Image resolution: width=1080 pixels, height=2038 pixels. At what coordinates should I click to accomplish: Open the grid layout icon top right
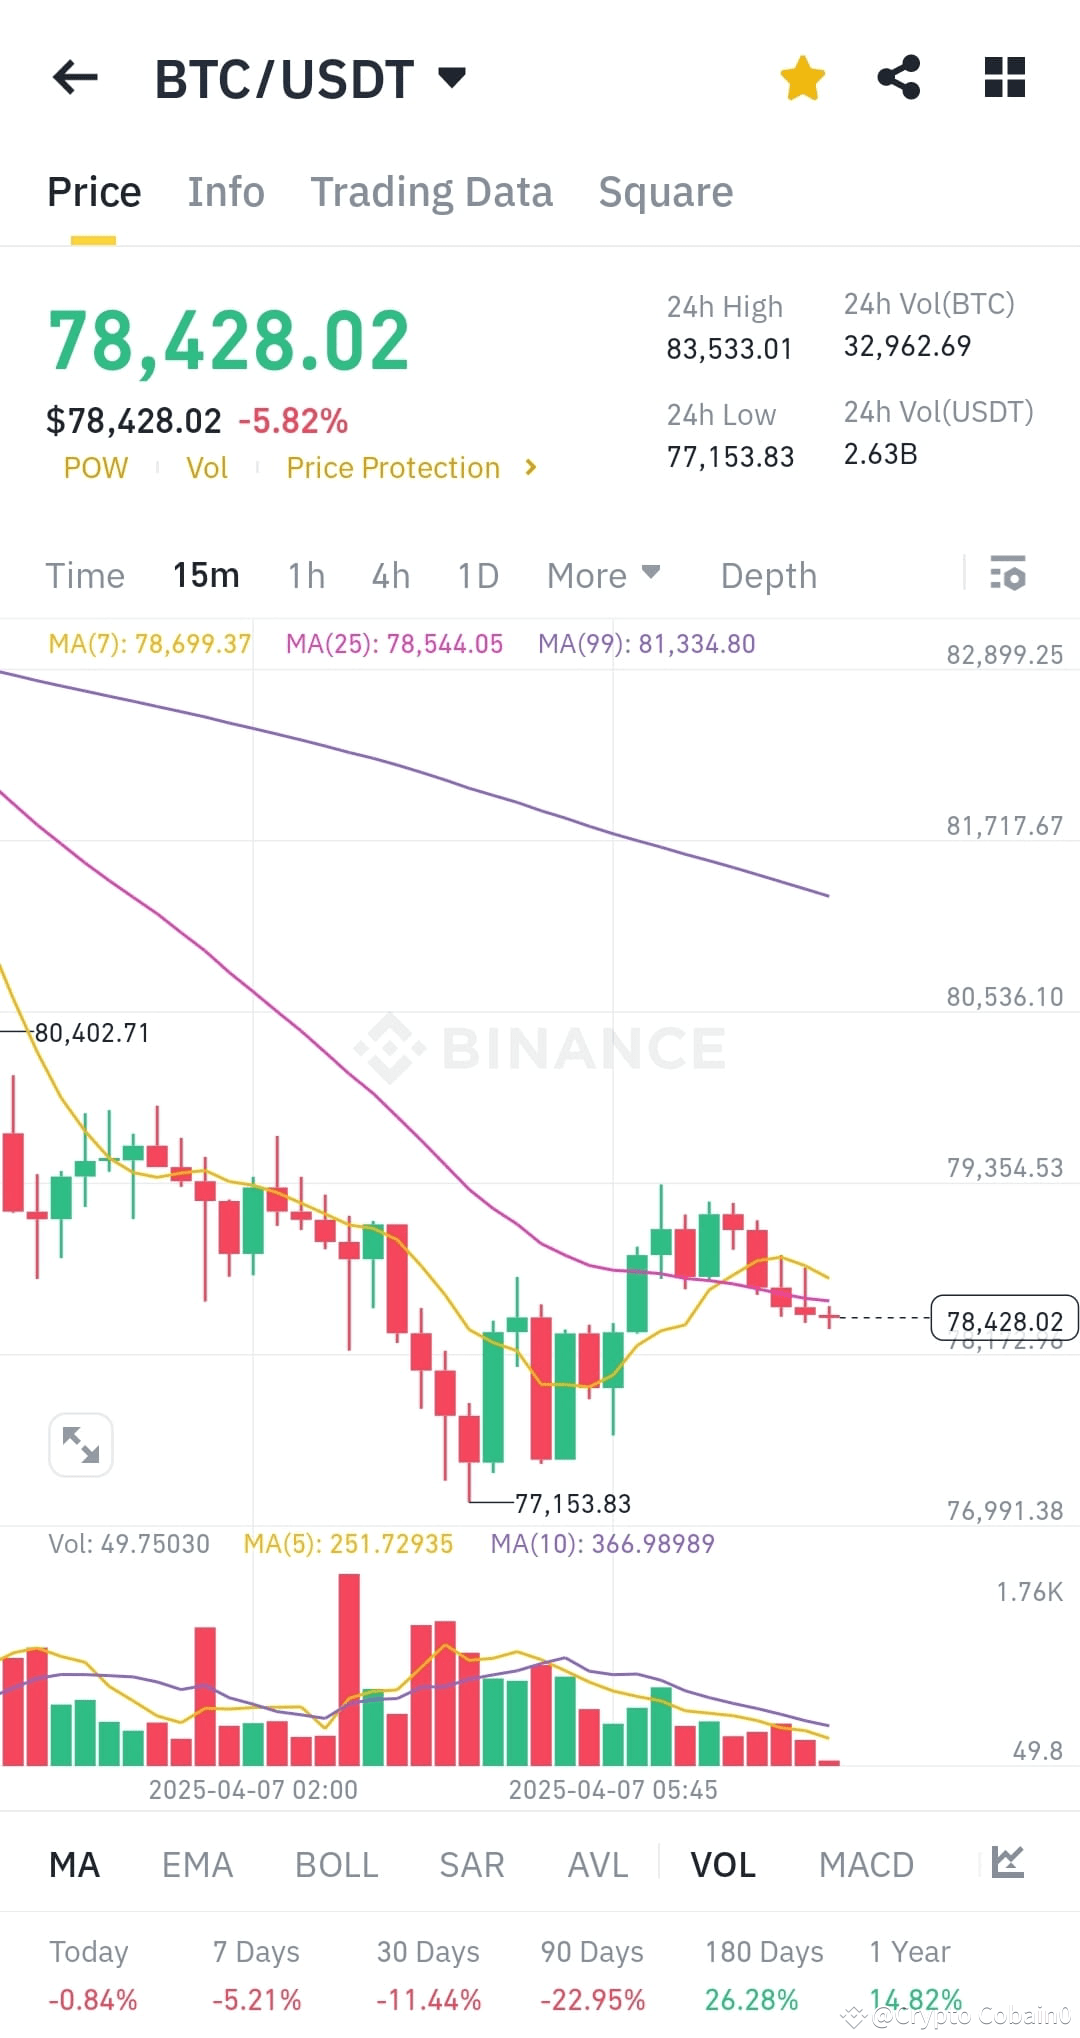(1004, 76)
